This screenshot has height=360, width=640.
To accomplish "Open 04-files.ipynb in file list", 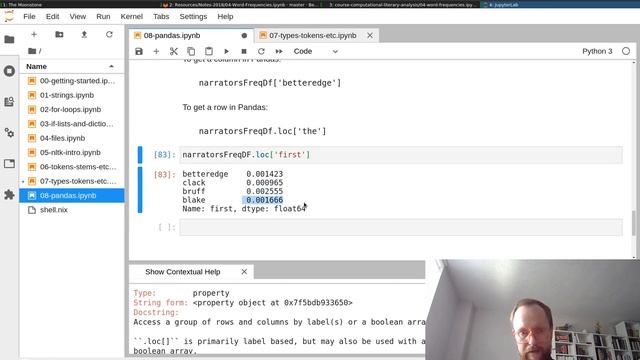I will tap(72, 138).
